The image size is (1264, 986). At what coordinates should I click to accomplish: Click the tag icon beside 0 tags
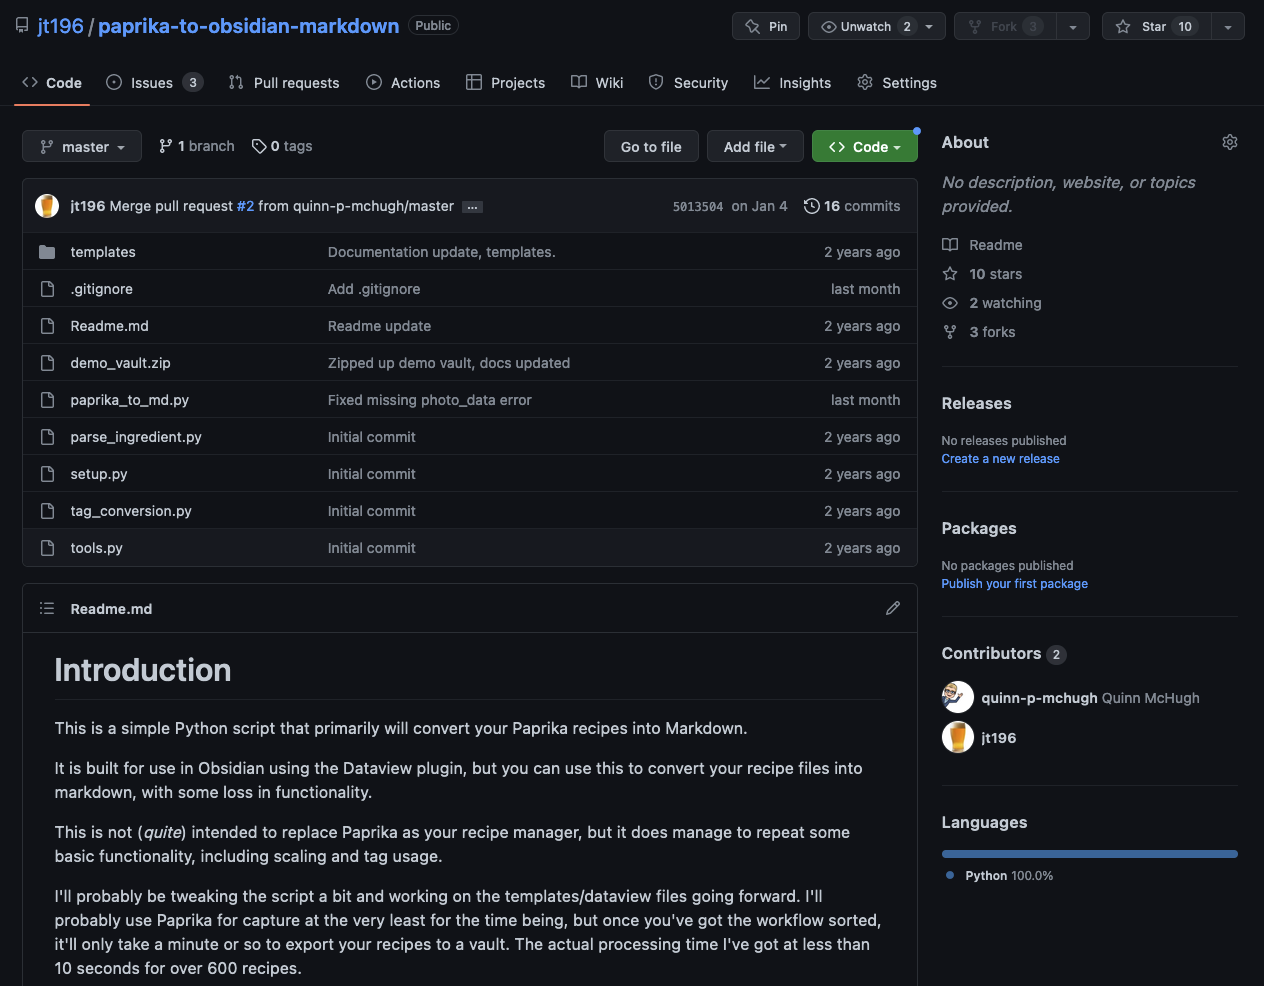[259, 146]
